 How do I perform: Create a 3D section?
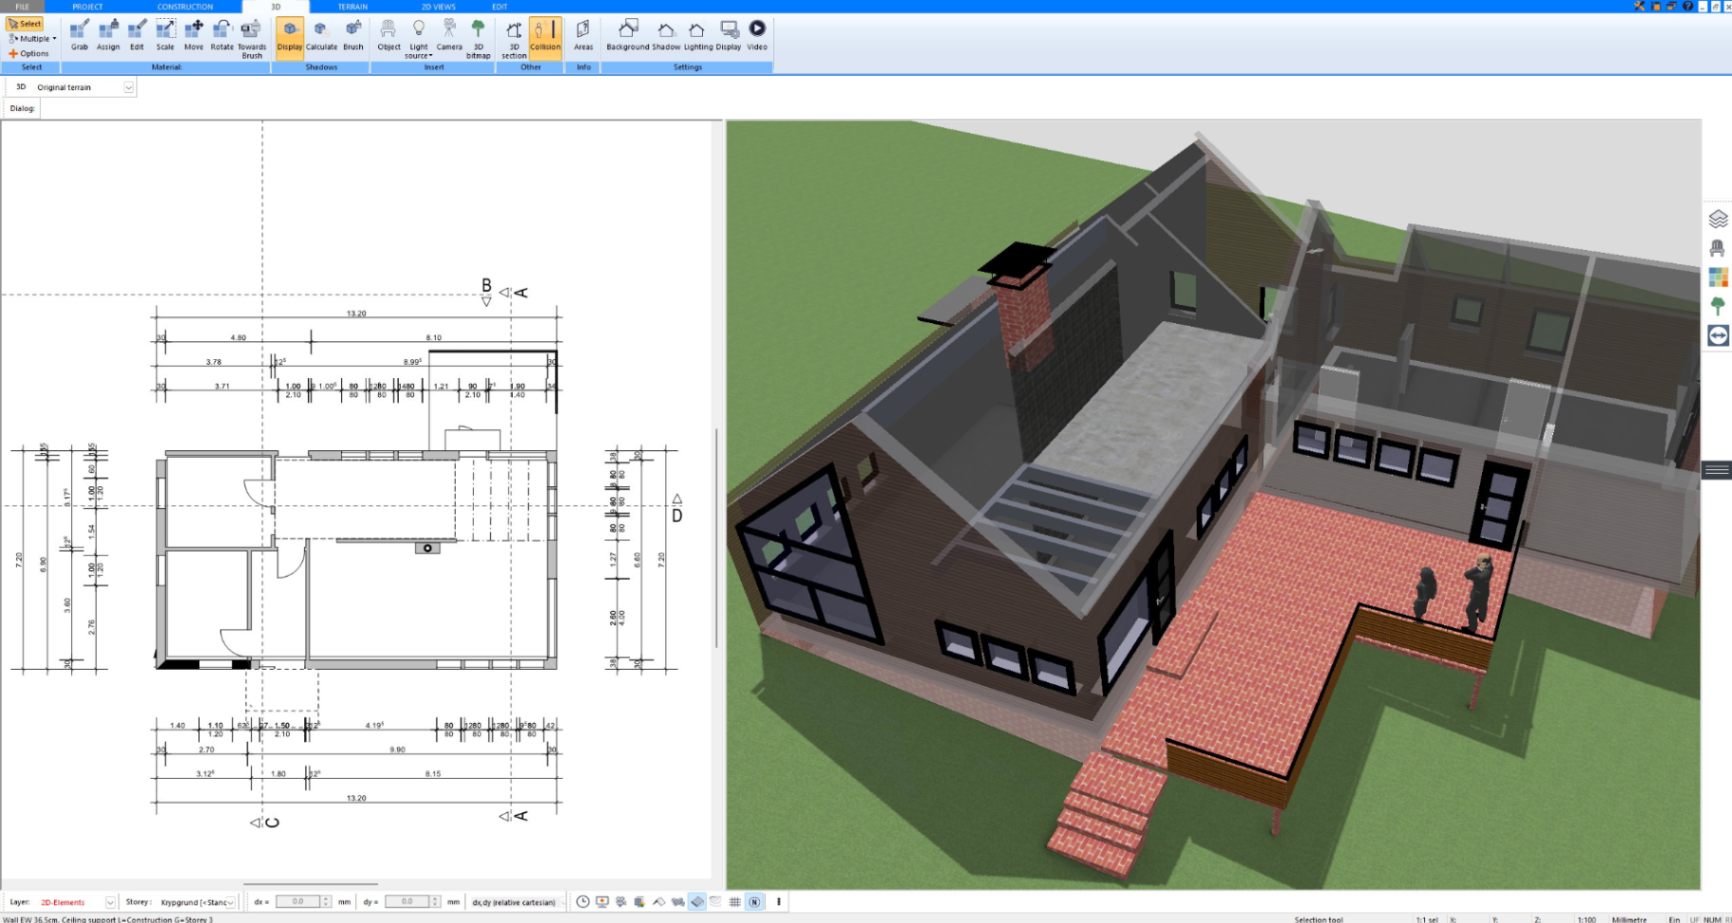click(514, 38)
